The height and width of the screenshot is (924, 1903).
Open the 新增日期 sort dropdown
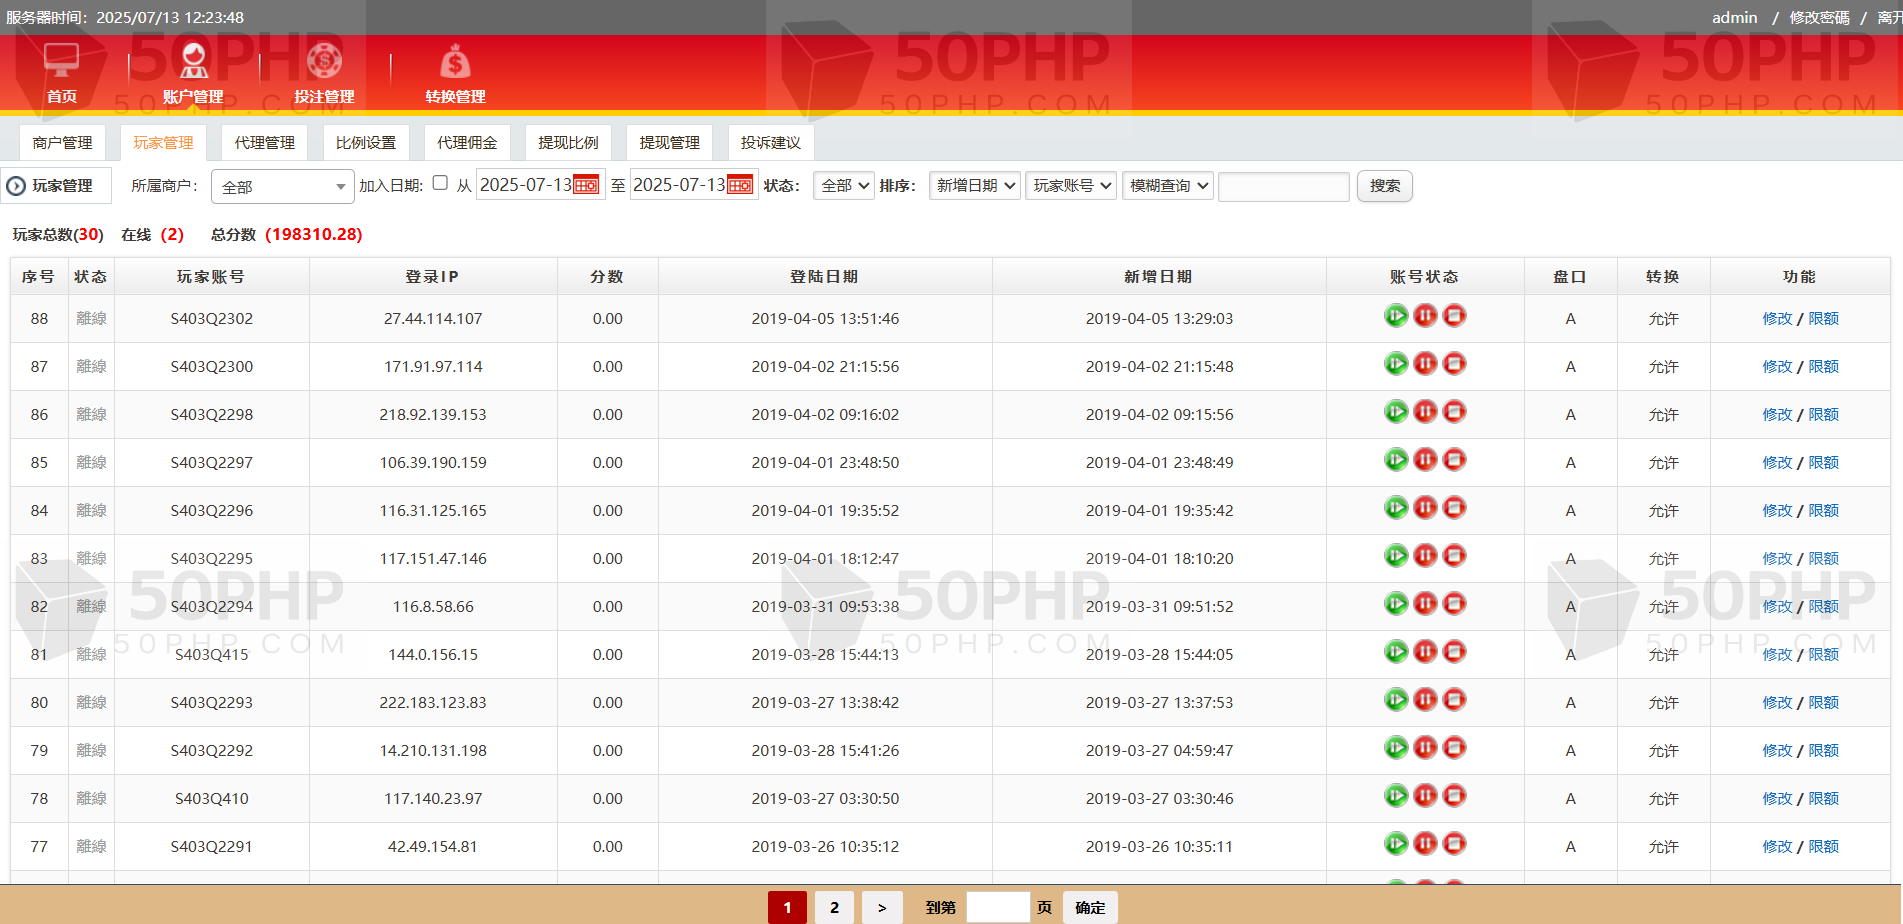tap(974, 186)
